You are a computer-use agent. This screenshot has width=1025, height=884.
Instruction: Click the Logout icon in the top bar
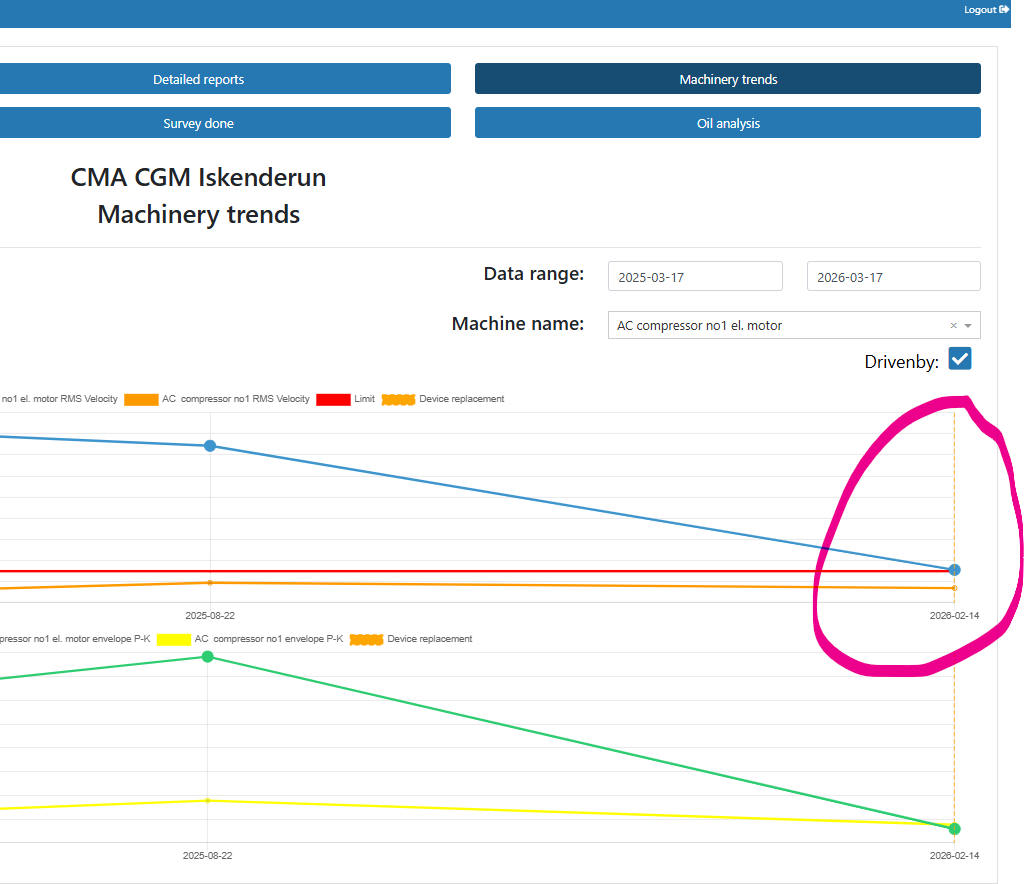[1004, 10]
